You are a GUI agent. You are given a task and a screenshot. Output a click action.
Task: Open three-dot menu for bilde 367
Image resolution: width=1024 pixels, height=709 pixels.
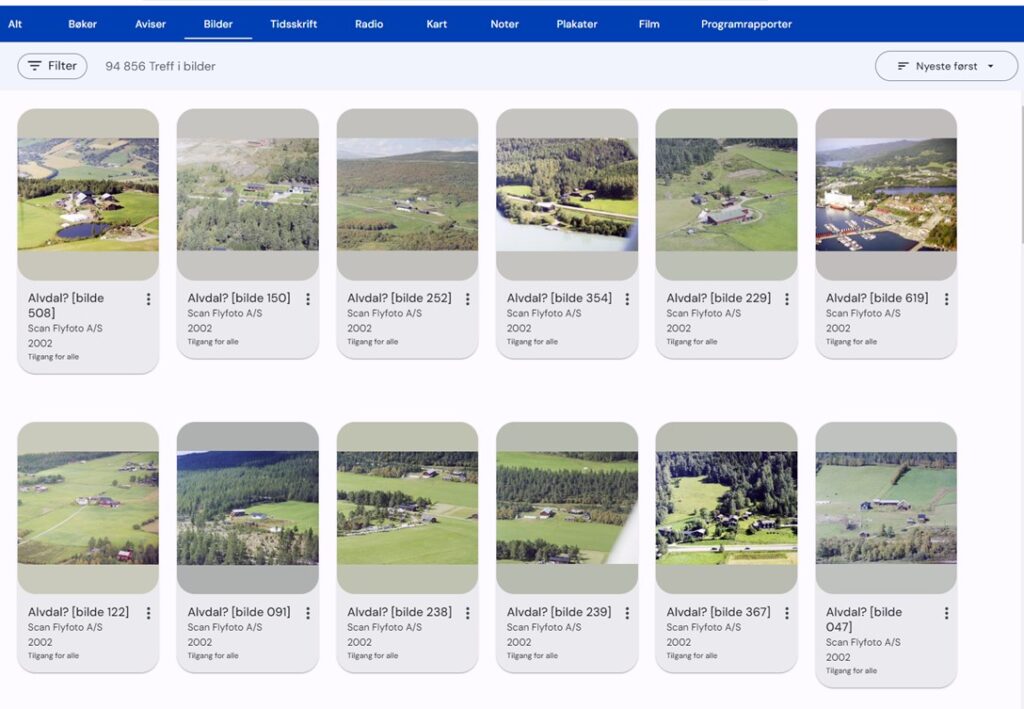787,613
